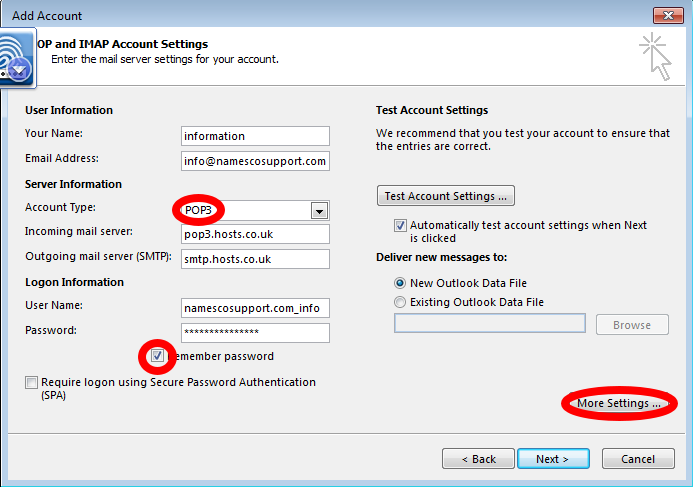Click the Incoming mail server field
Viewport: 693px width, 487px height.
255,234
